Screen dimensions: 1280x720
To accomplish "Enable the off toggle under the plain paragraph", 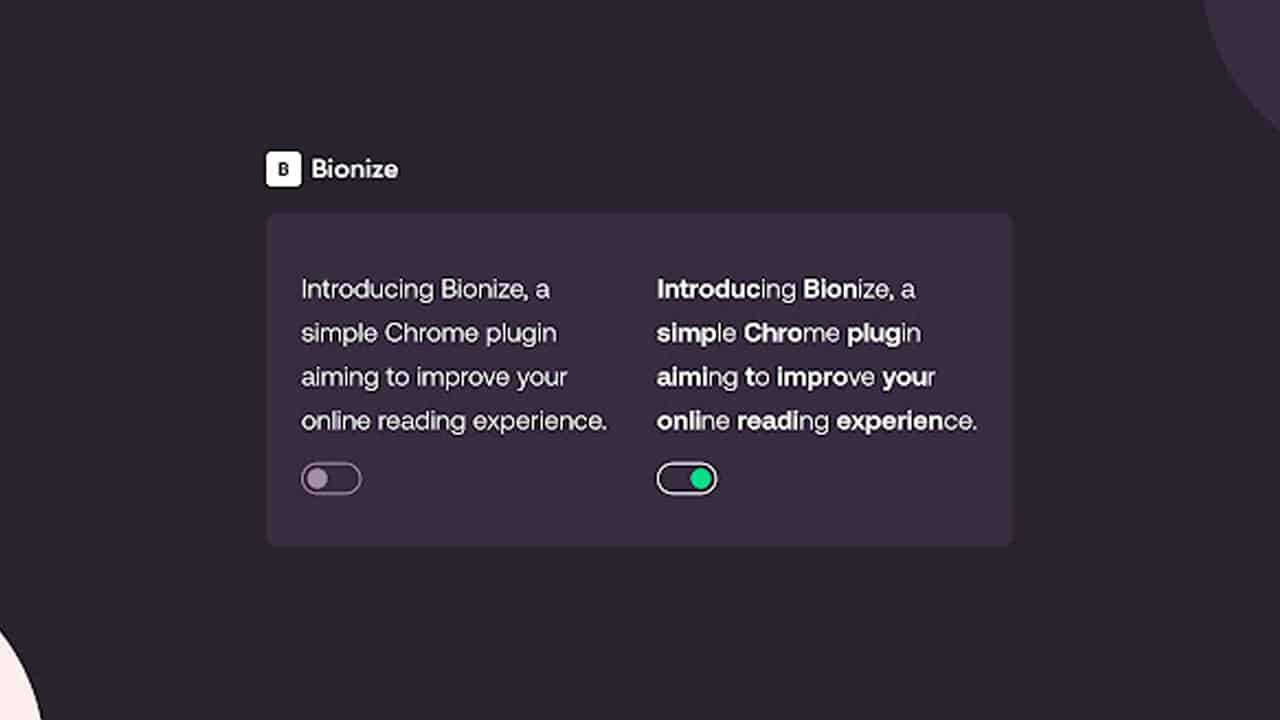I will (x=331, y=479).
